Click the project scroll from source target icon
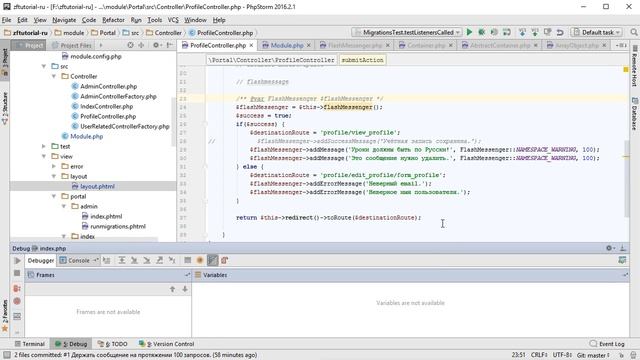 pyautogui.click(x=130, y=45)
